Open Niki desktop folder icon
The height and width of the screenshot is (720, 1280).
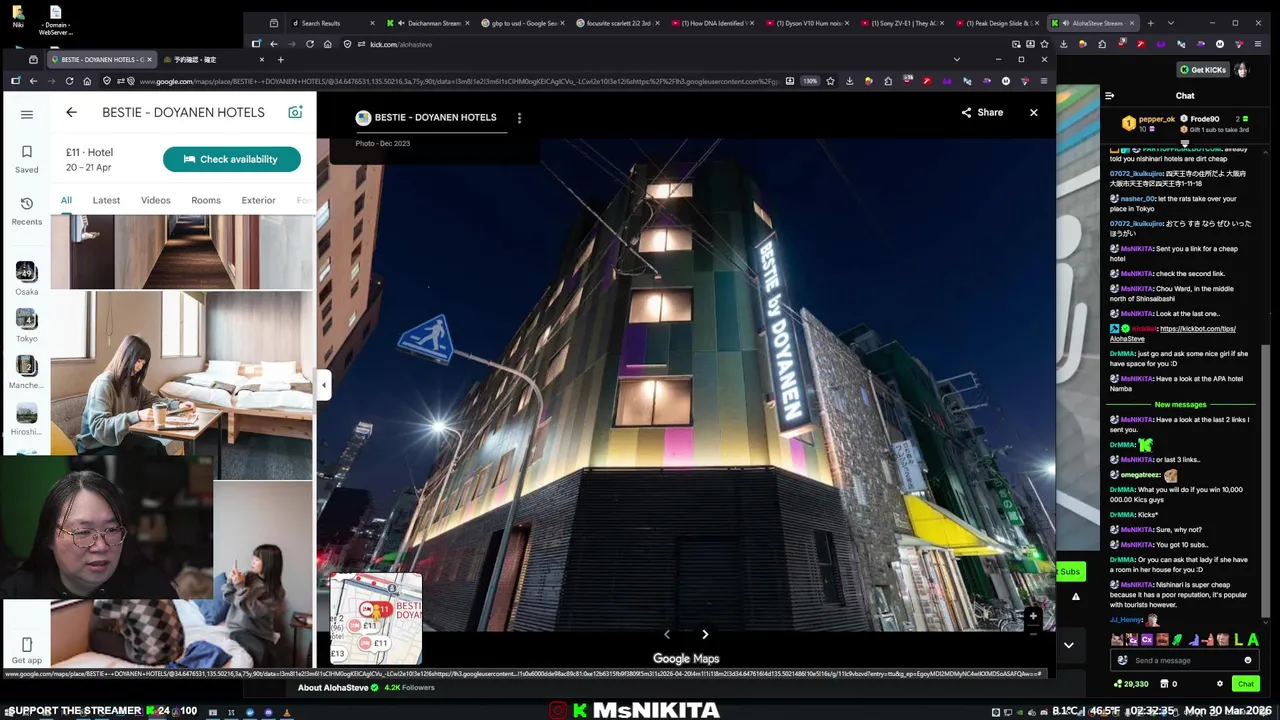(x=18, y=17)
